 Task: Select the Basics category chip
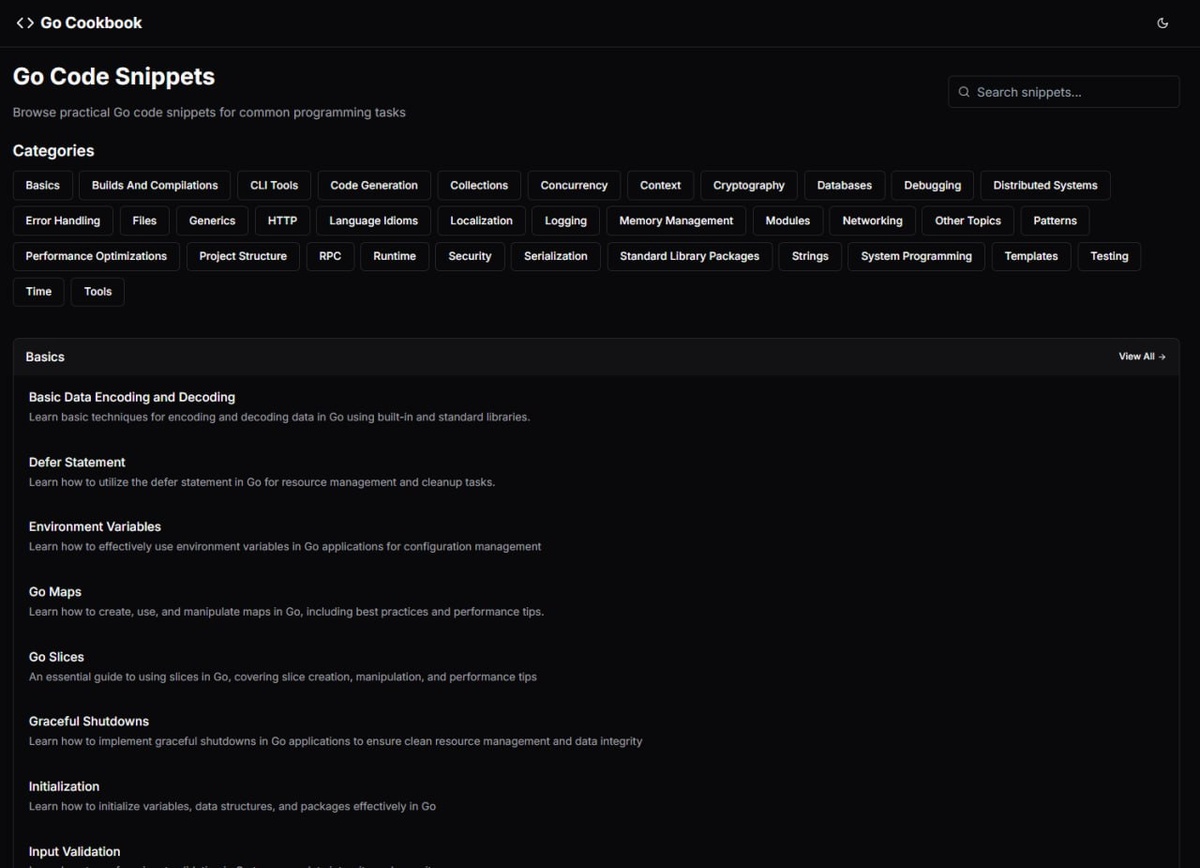[43, 185]
